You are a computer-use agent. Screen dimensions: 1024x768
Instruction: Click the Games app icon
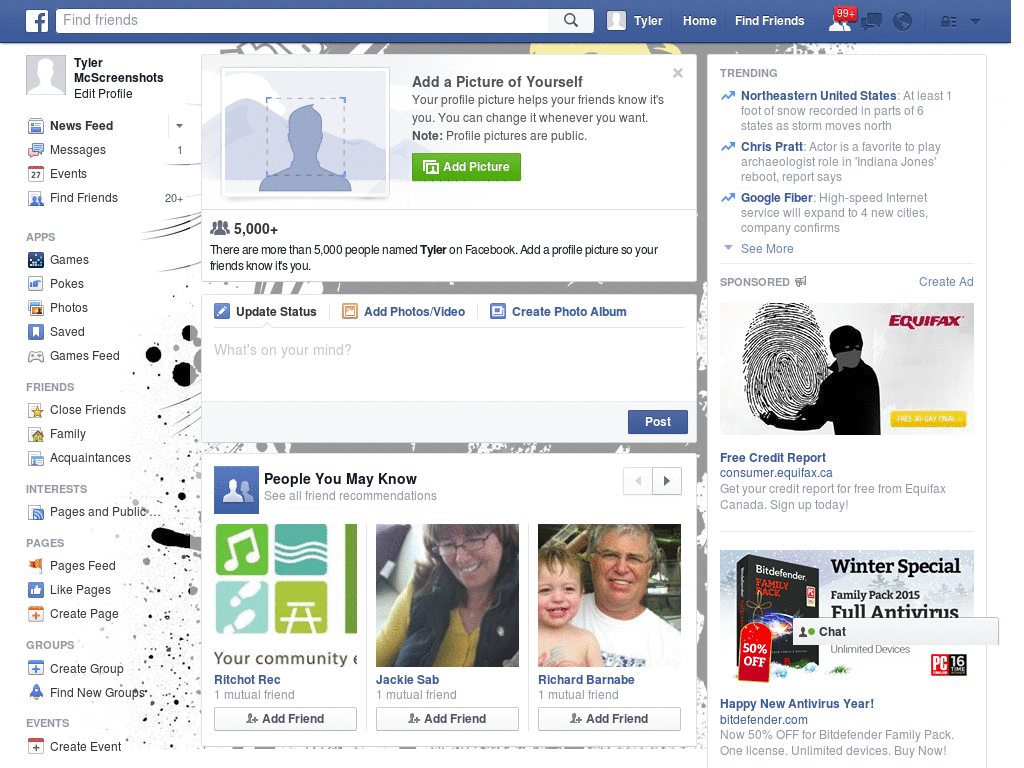pos(36,260)
